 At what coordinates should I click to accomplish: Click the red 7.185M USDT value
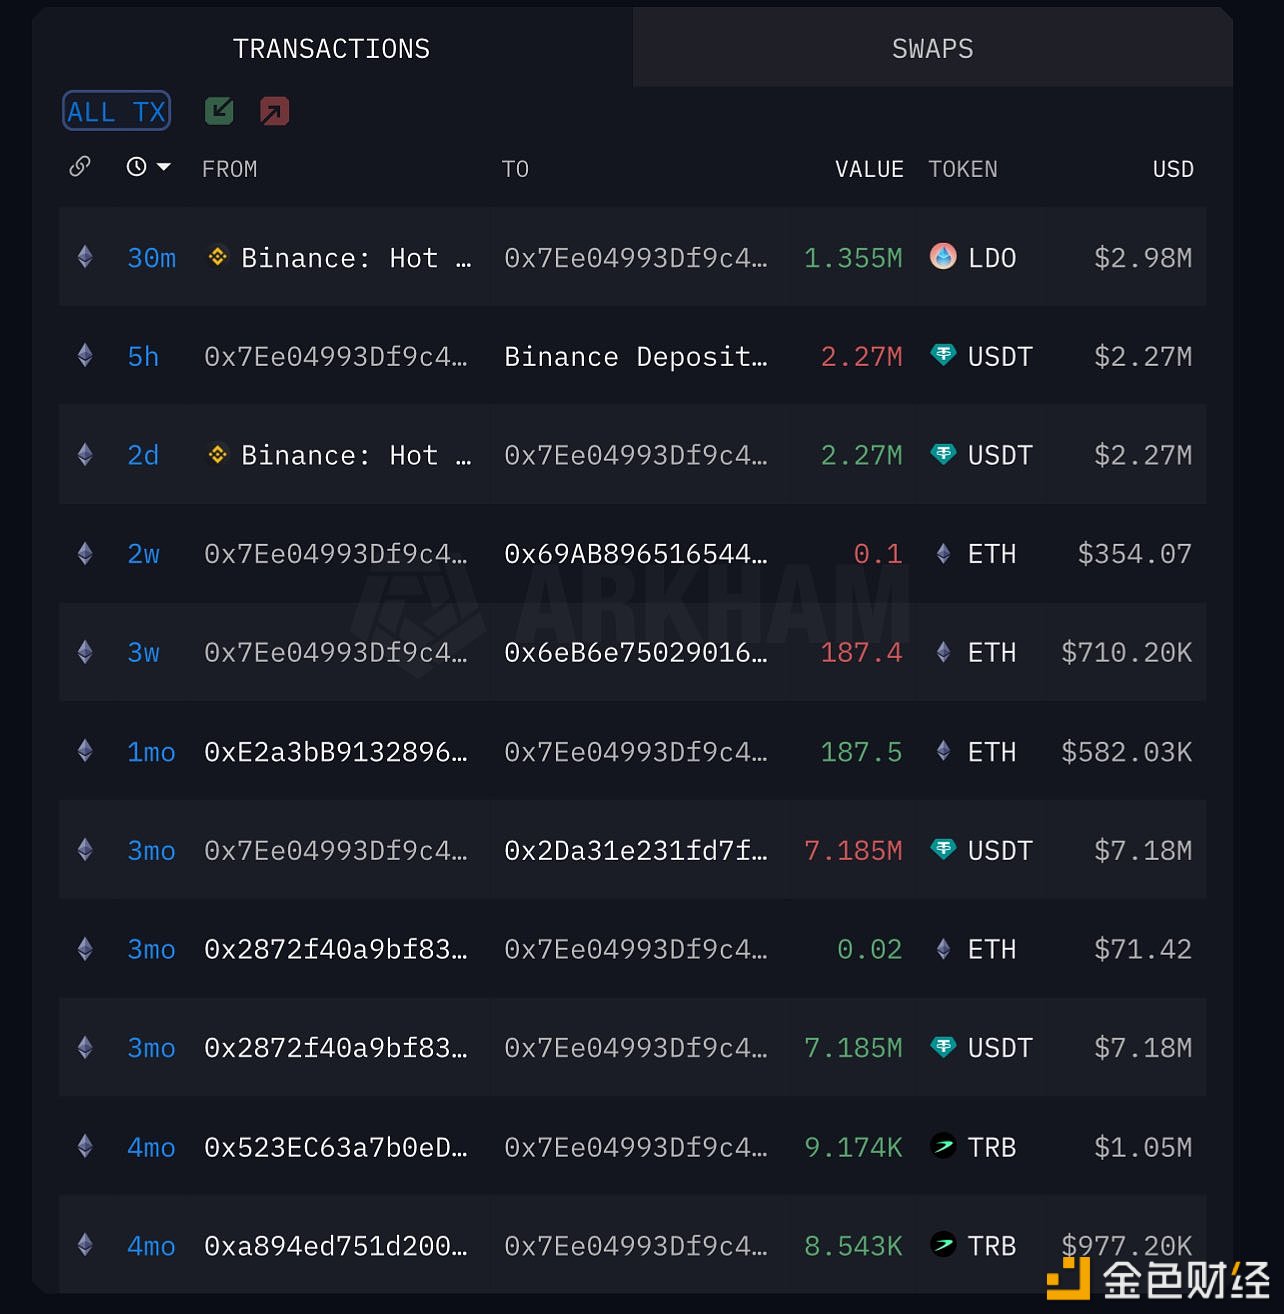(x=853, y=850)
